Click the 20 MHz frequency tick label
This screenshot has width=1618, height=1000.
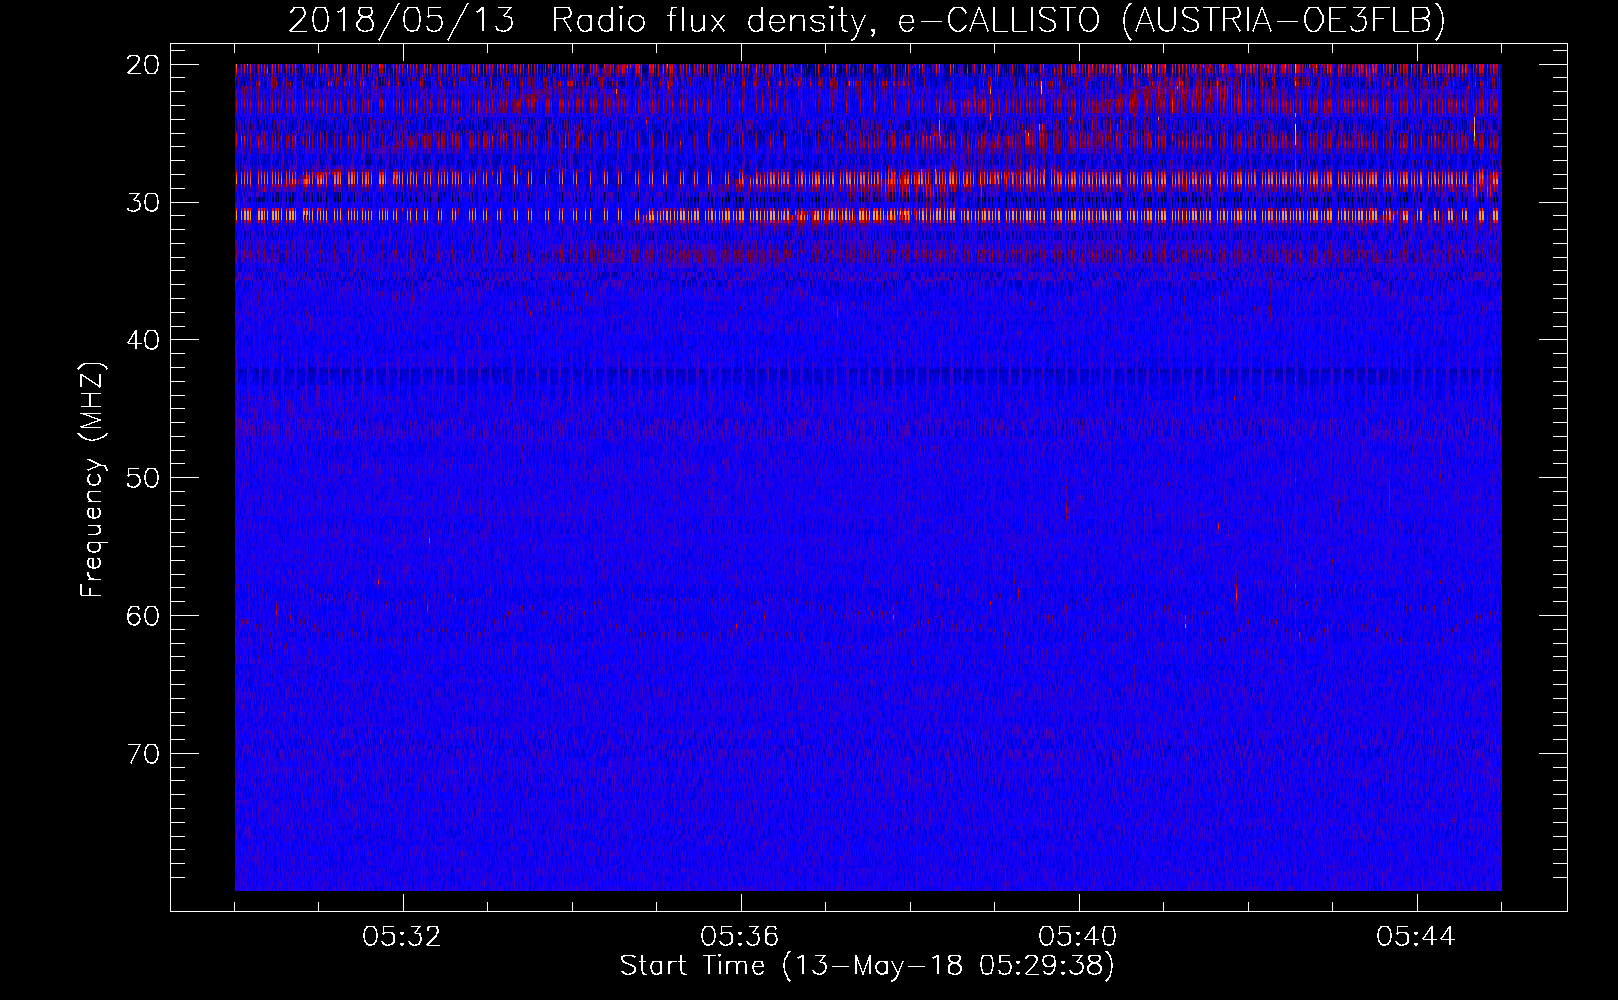click(x=143, y=65)
